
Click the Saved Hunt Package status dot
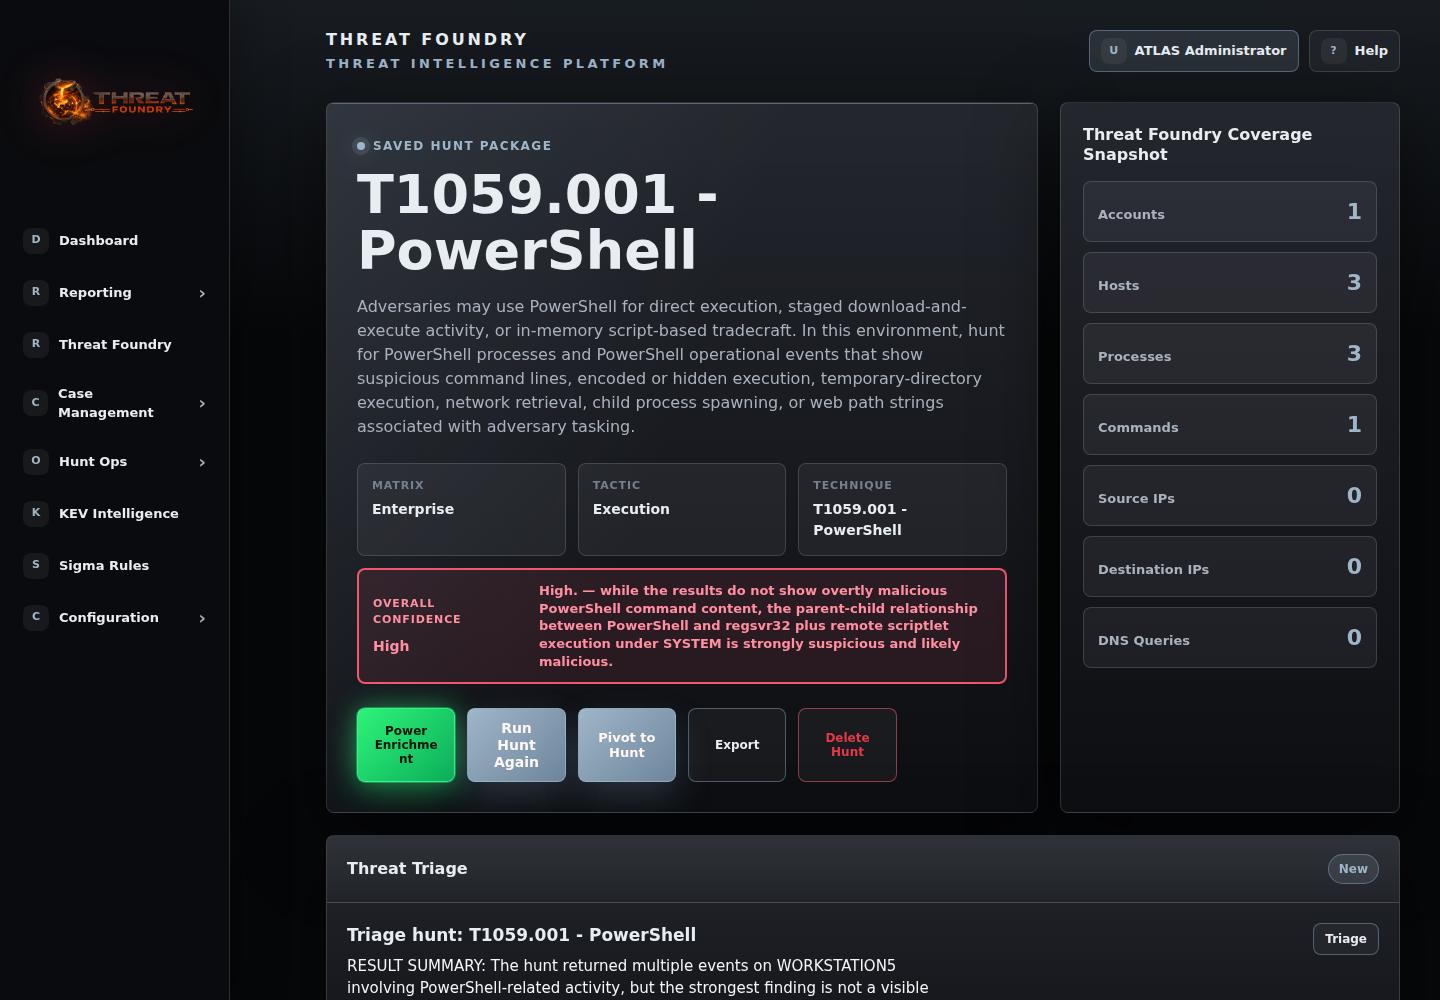(x=361, y=146)
